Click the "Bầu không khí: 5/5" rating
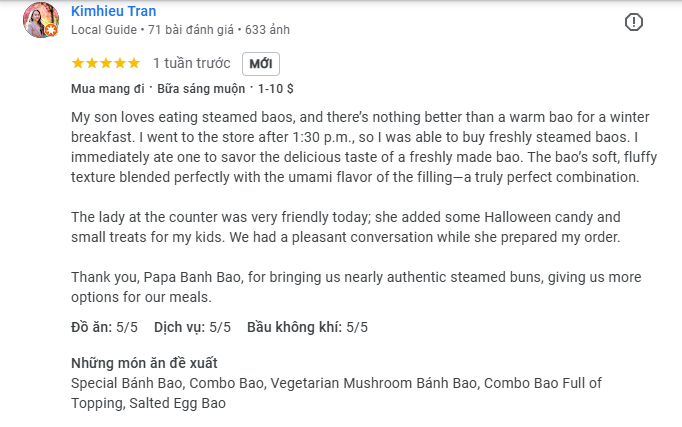682x427 pixels. coord(308,327)
